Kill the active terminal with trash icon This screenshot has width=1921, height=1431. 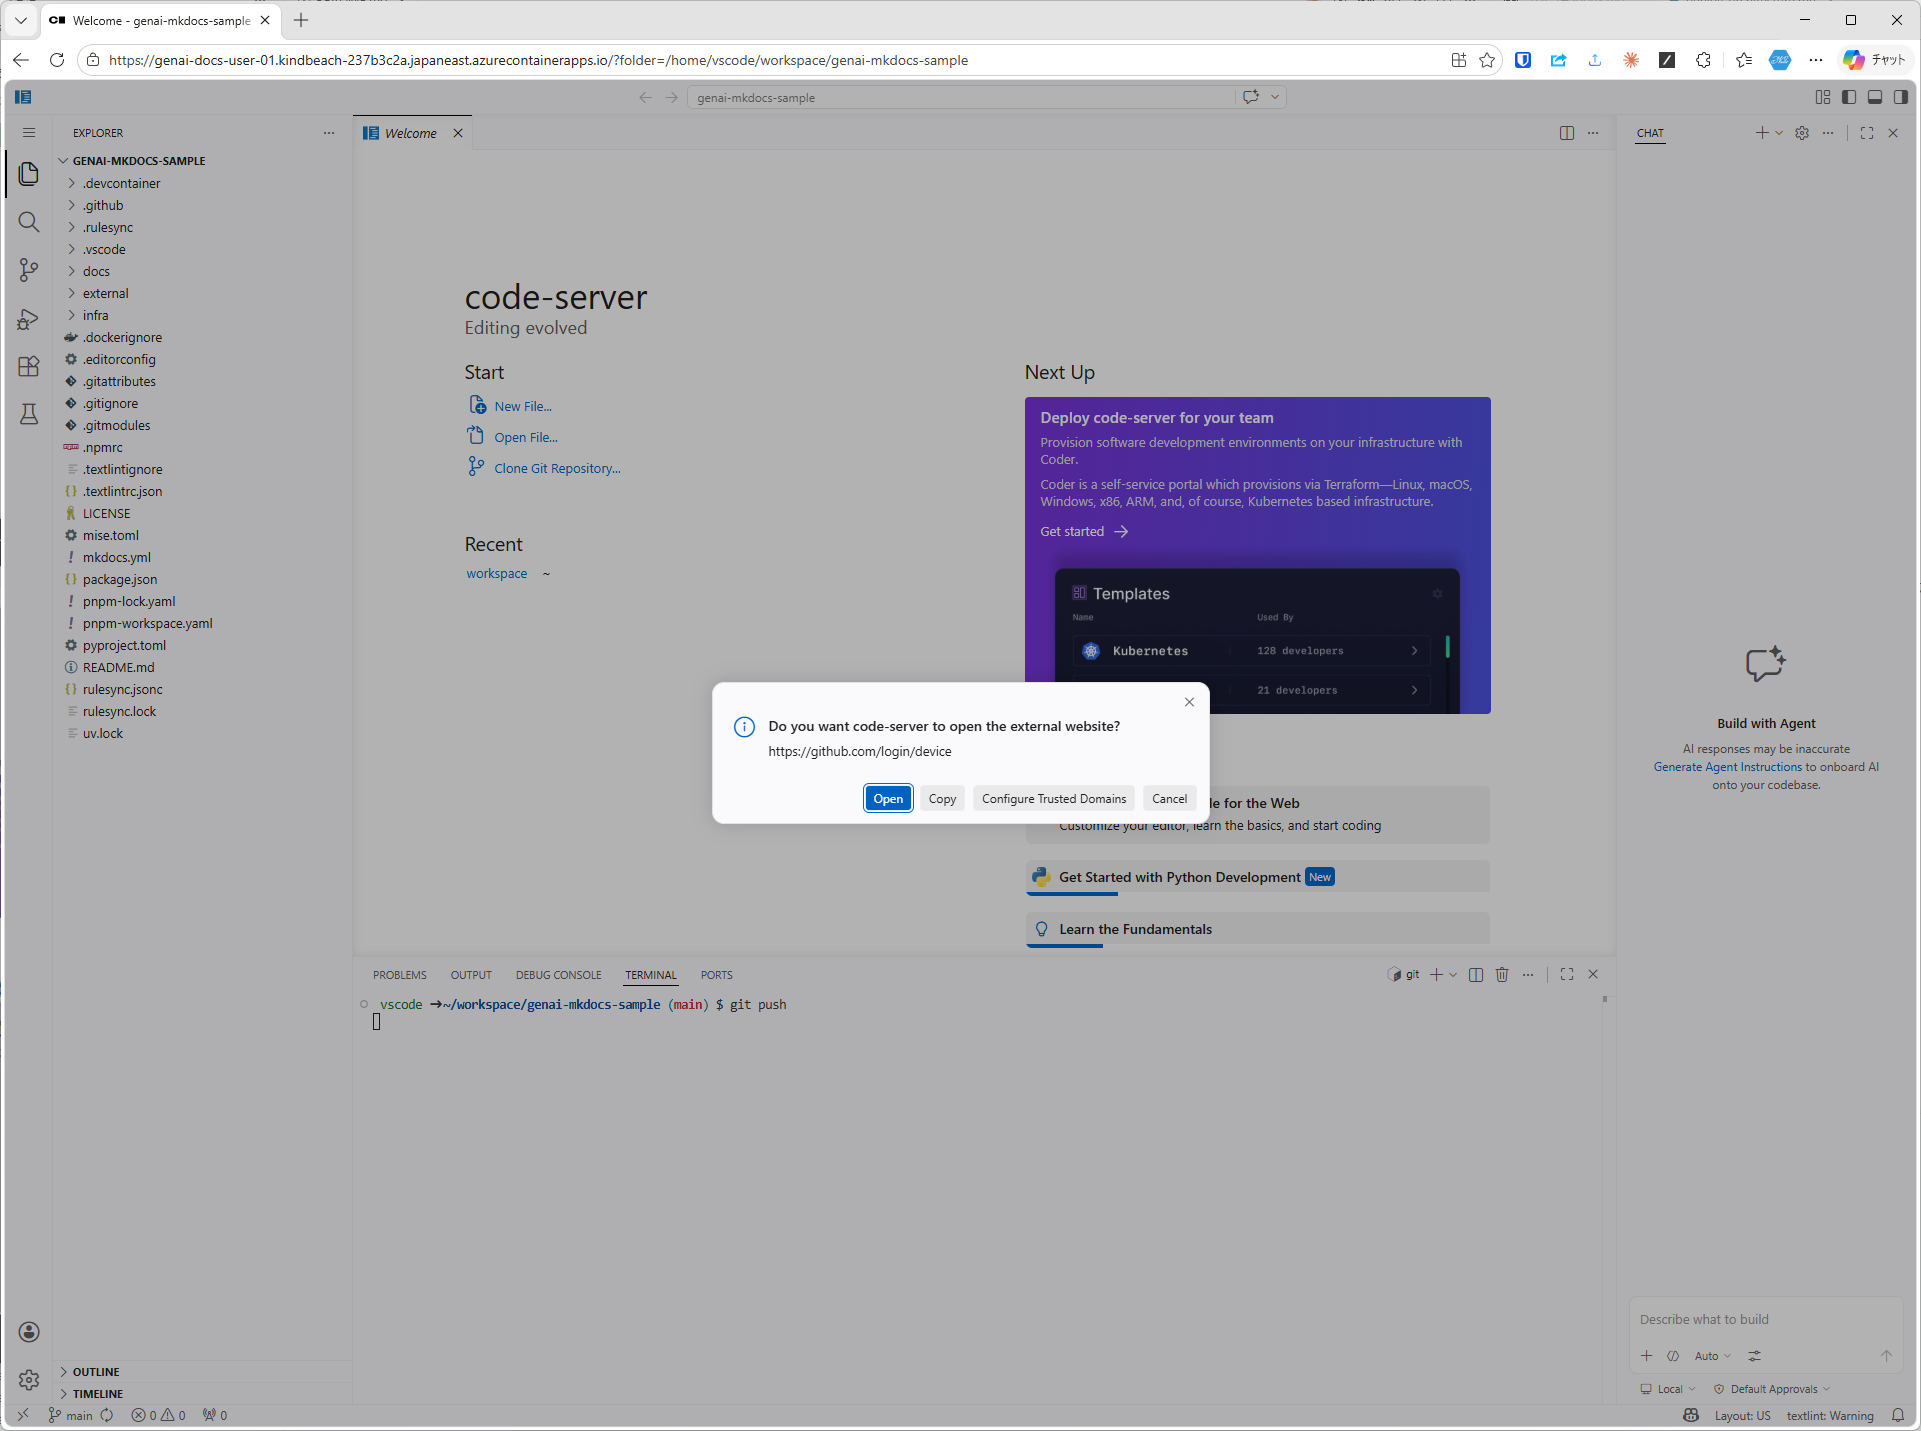1502,974
